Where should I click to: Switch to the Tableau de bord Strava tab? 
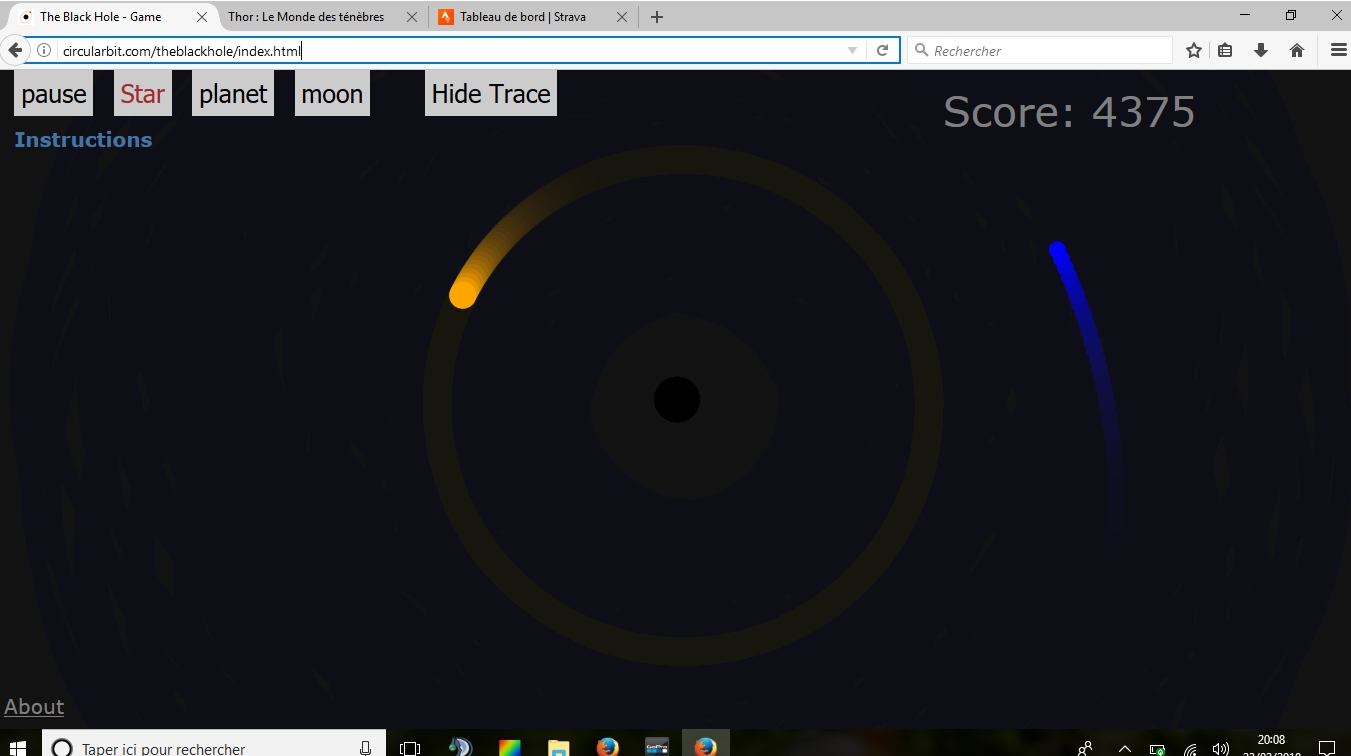click(522, 17)
